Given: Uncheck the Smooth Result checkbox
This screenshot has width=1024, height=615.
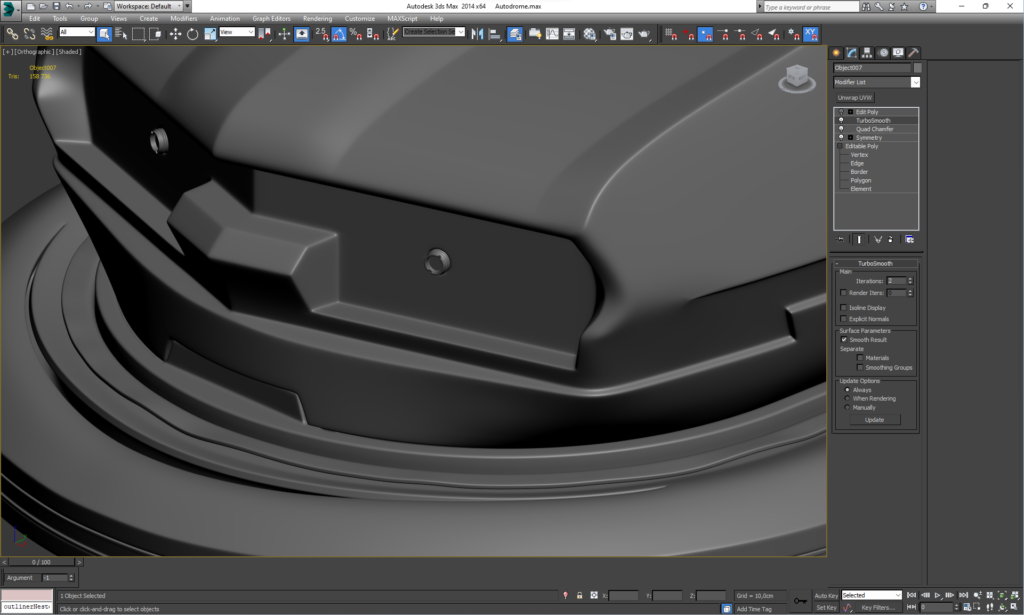Looking at the screenshot, I should pos(843,340).
